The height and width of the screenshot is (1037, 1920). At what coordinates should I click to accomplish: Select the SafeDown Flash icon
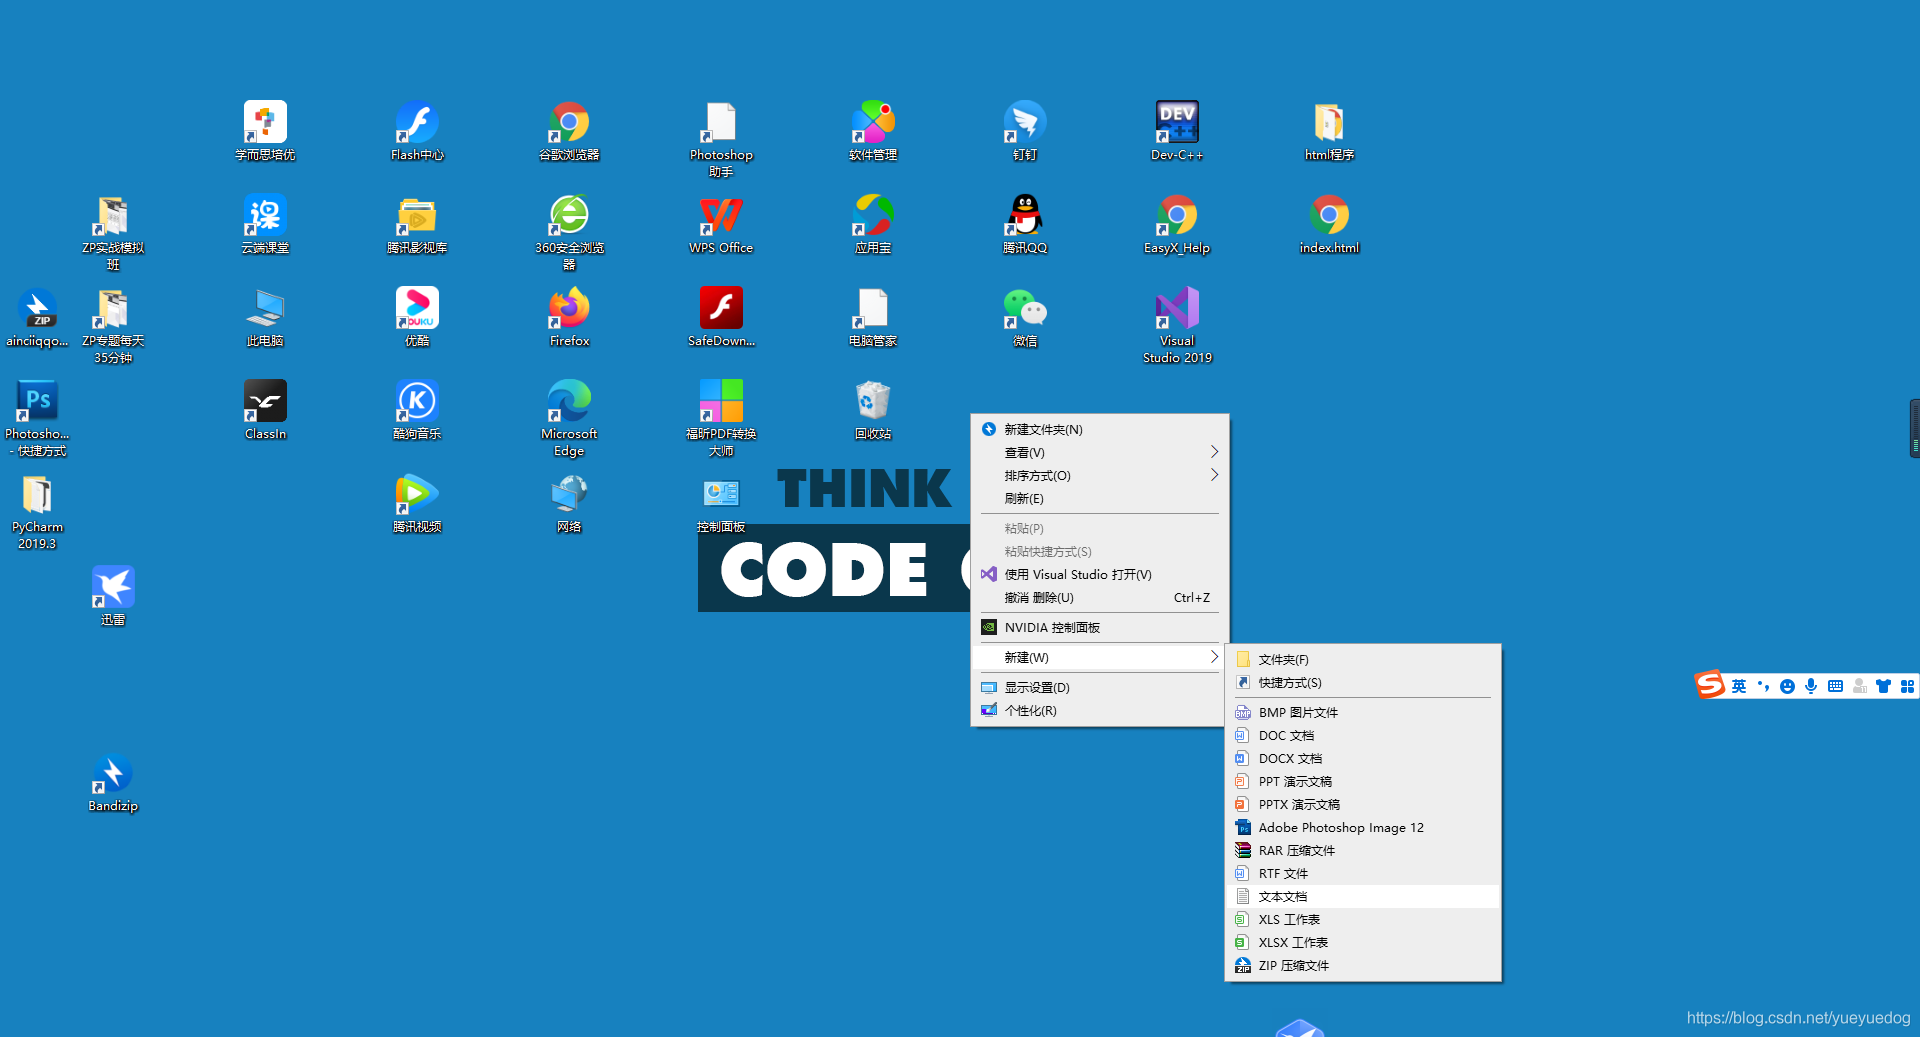pyautogui.click(x=721, y=316)
